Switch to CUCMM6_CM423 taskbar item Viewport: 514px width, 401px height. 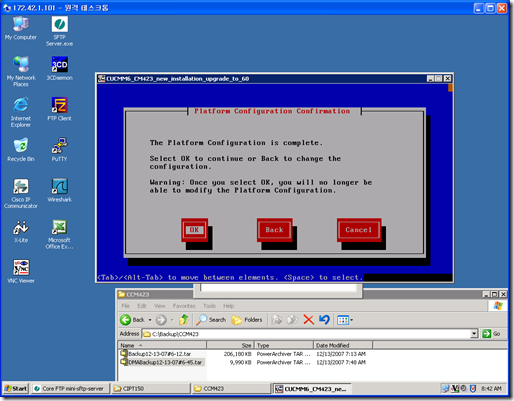tap(312, 388)
